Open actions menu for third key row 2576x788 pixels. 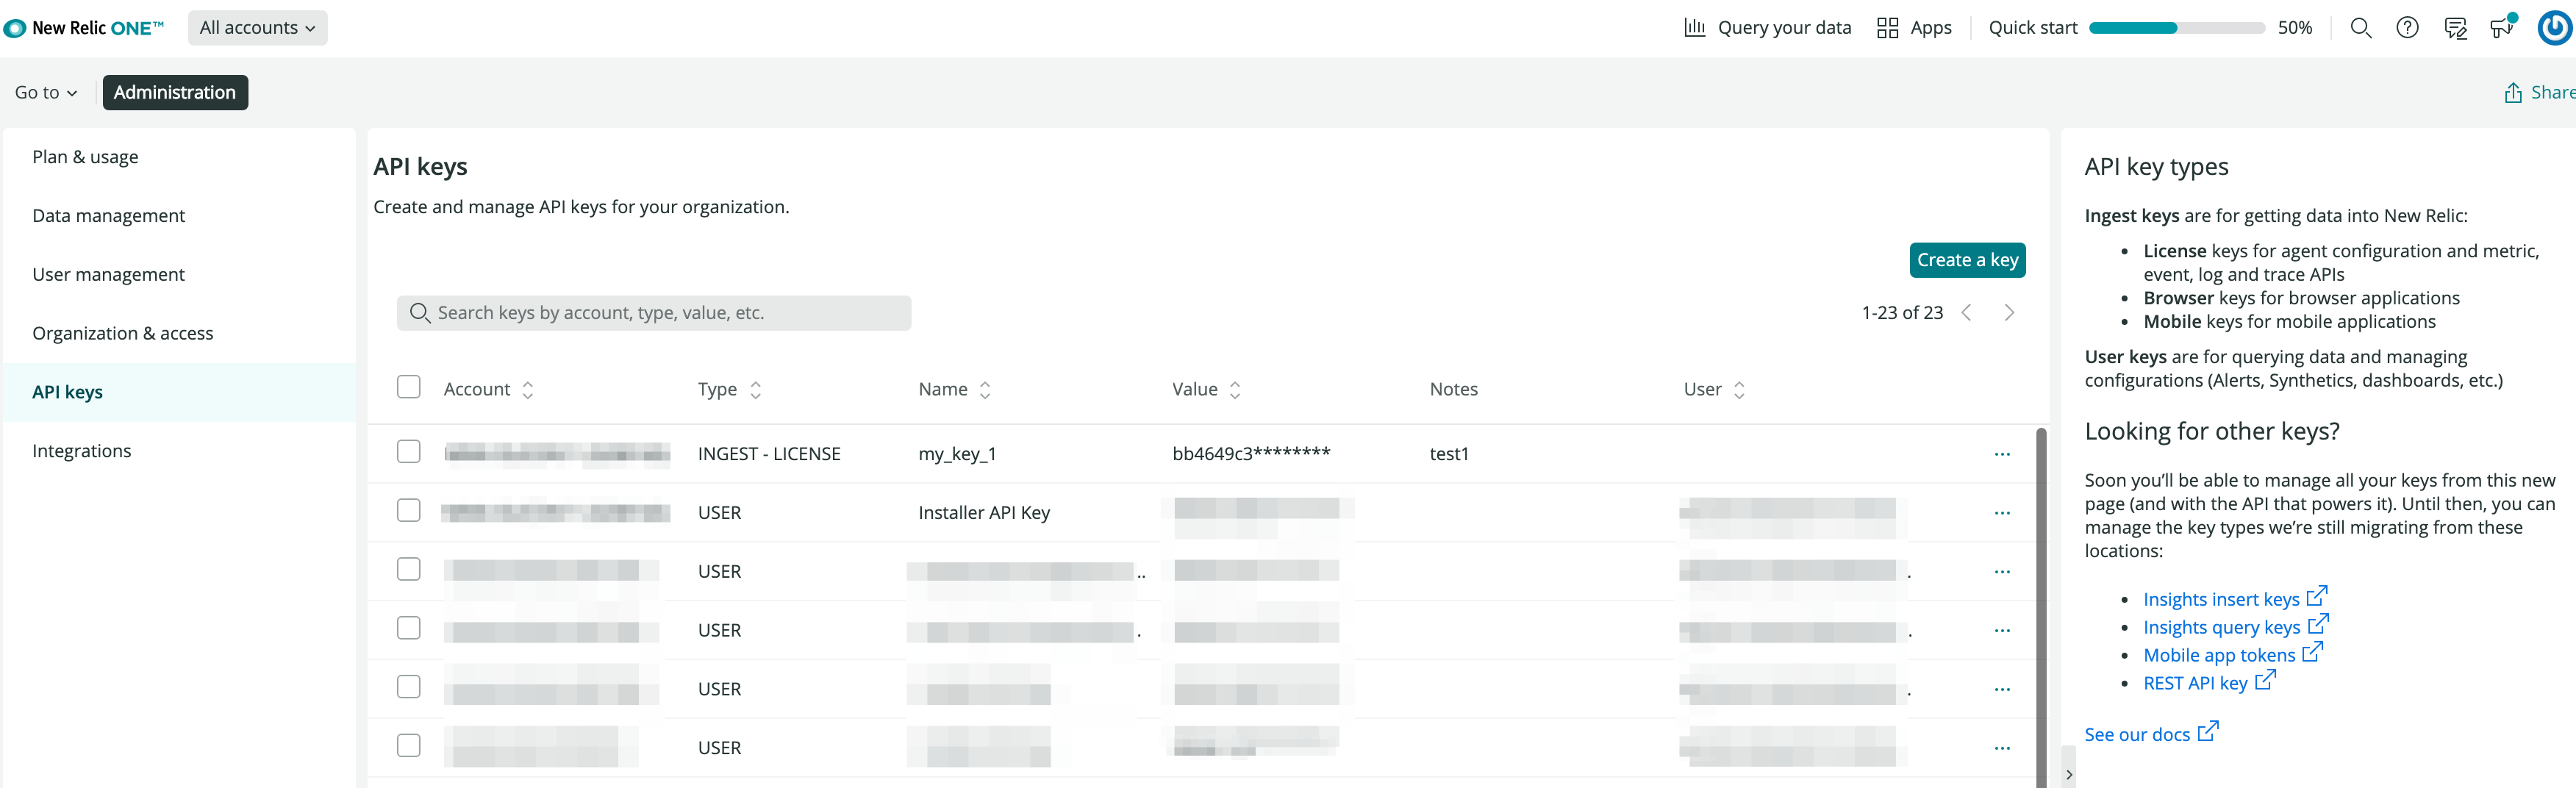[2001, 572]
